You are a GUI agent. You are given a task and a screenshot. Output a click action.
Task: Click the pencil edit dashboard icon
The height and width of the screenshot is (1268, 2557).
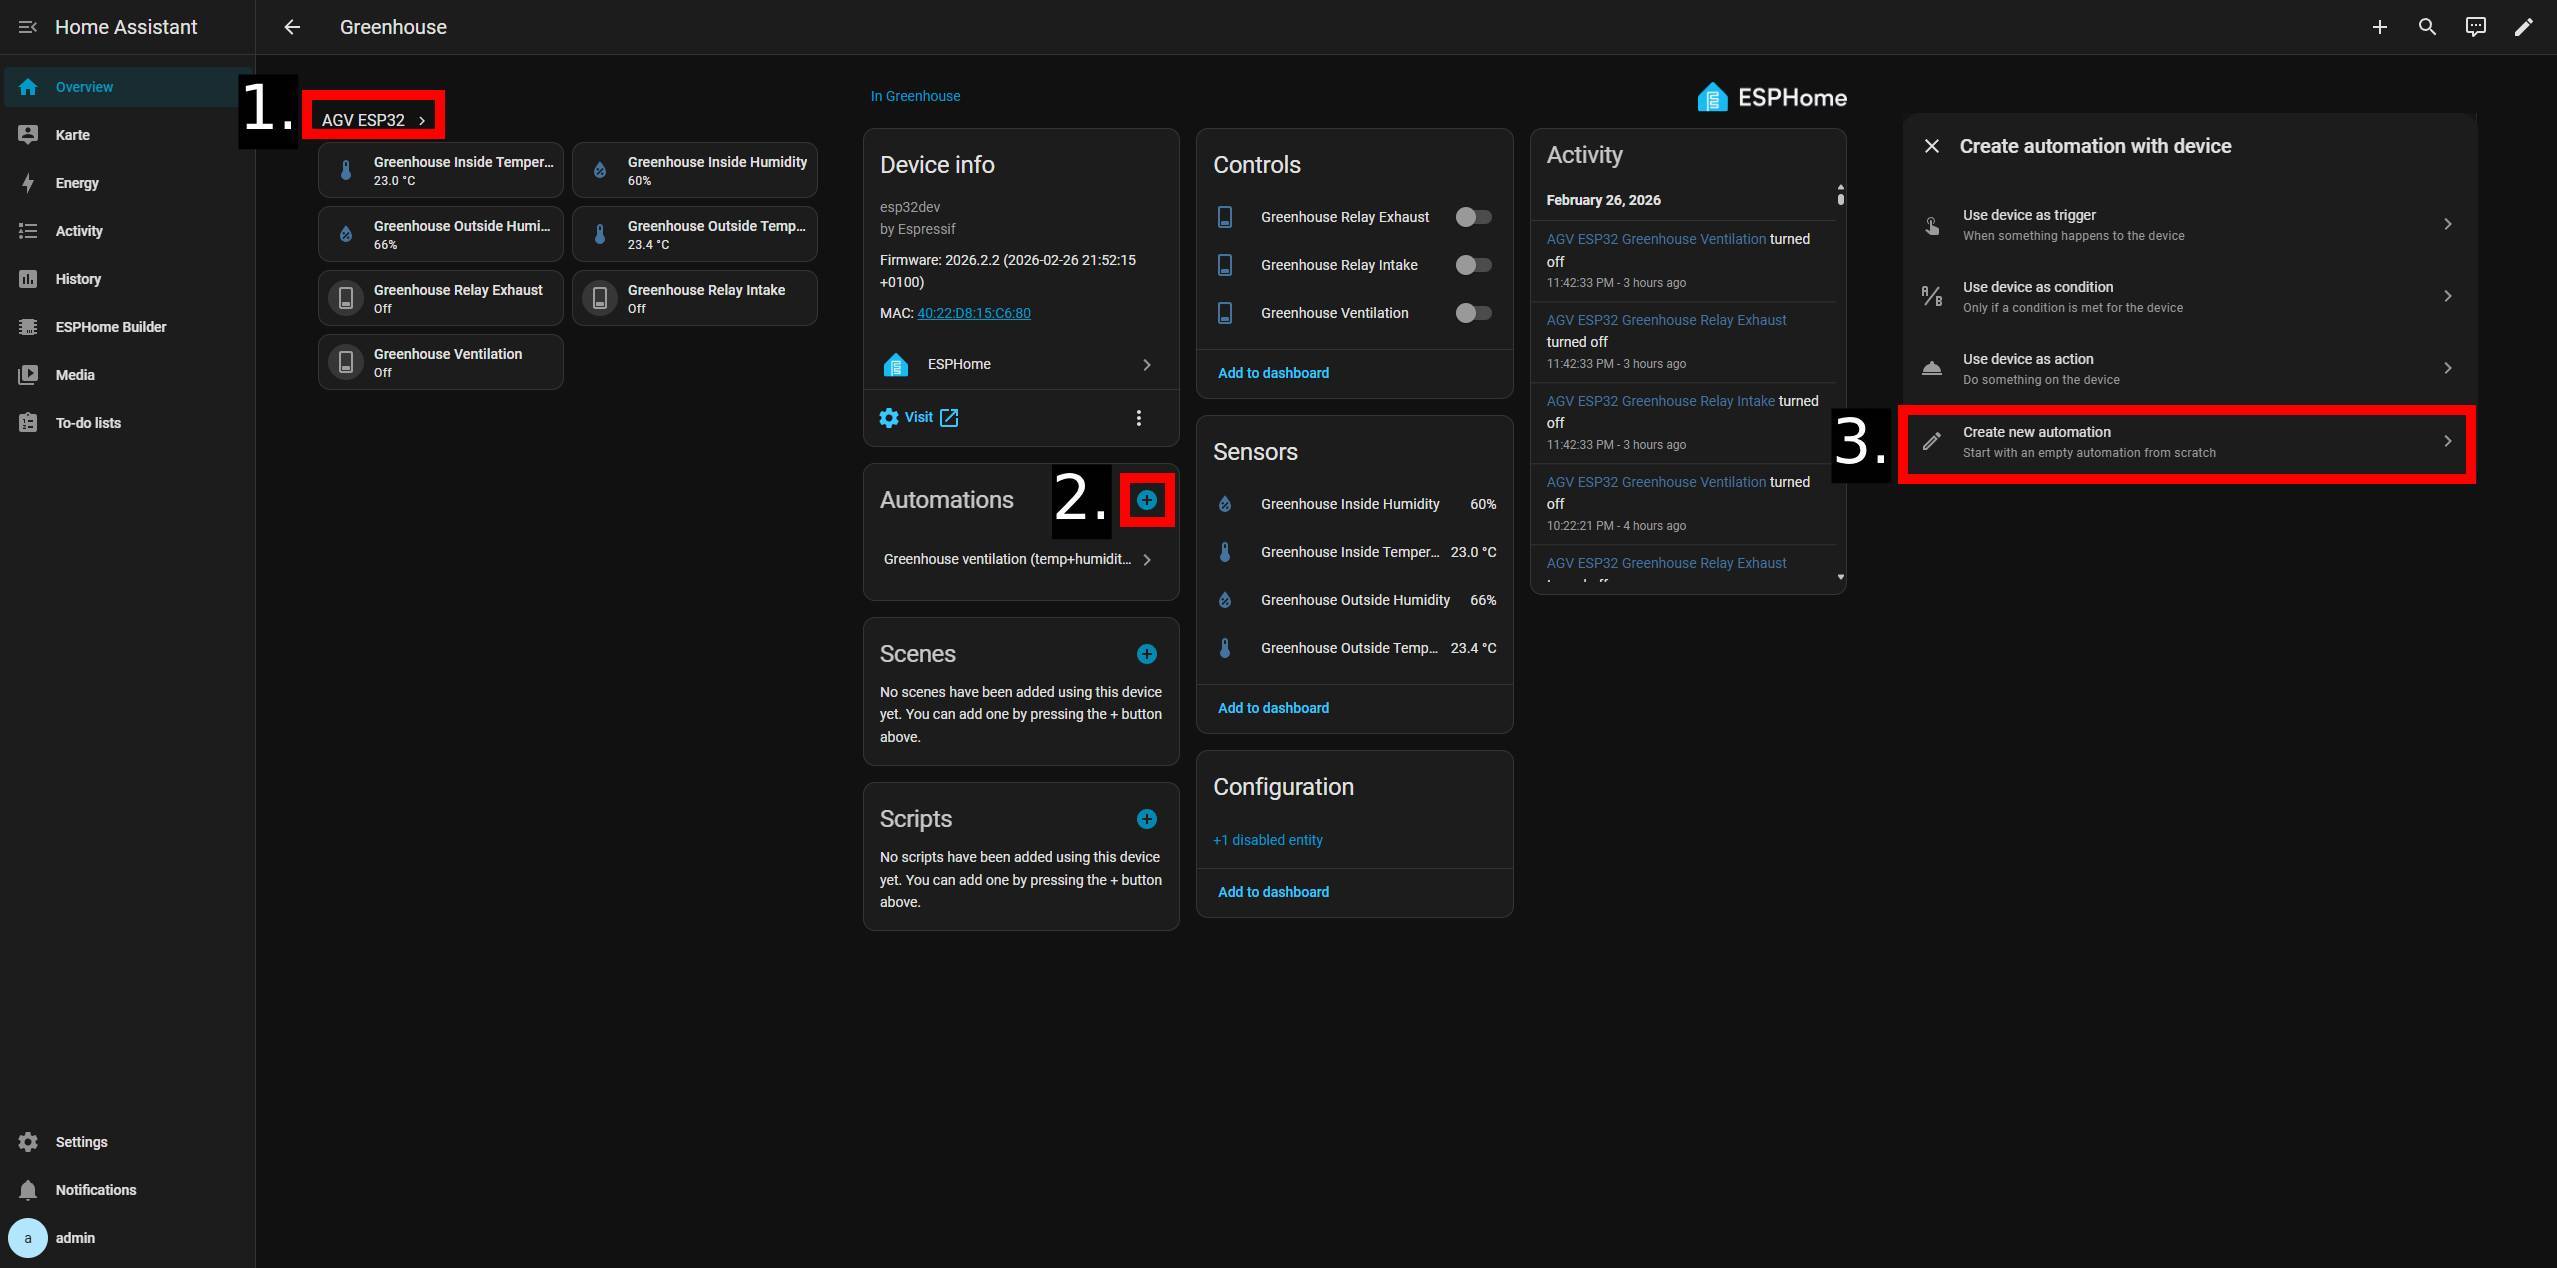point(2523,27)
